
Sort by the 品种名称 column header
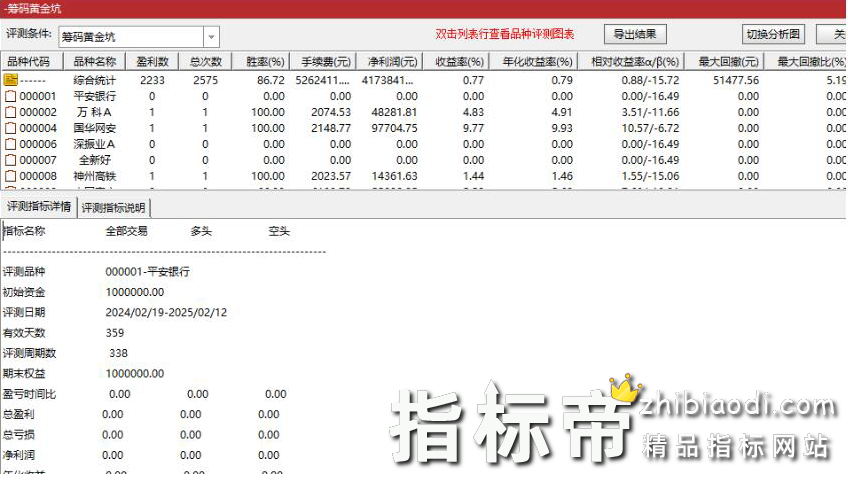coord(95,62)
